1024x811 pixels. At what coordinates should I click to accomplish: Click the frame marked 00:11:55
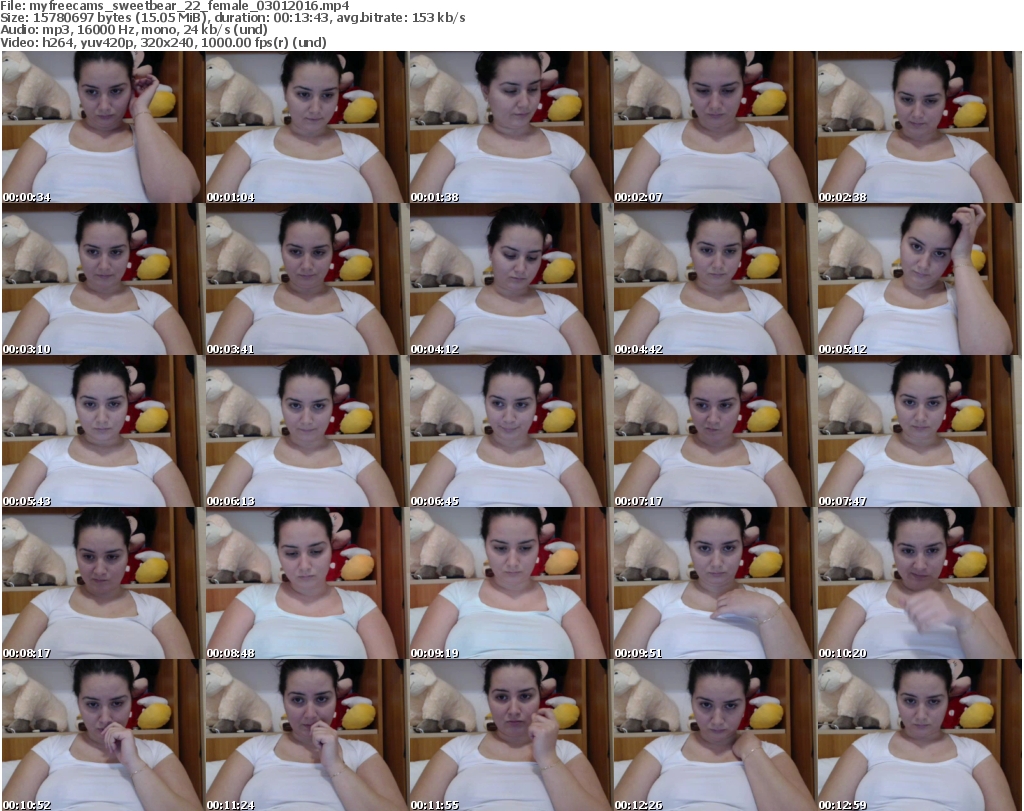click(x=510, y=735)
